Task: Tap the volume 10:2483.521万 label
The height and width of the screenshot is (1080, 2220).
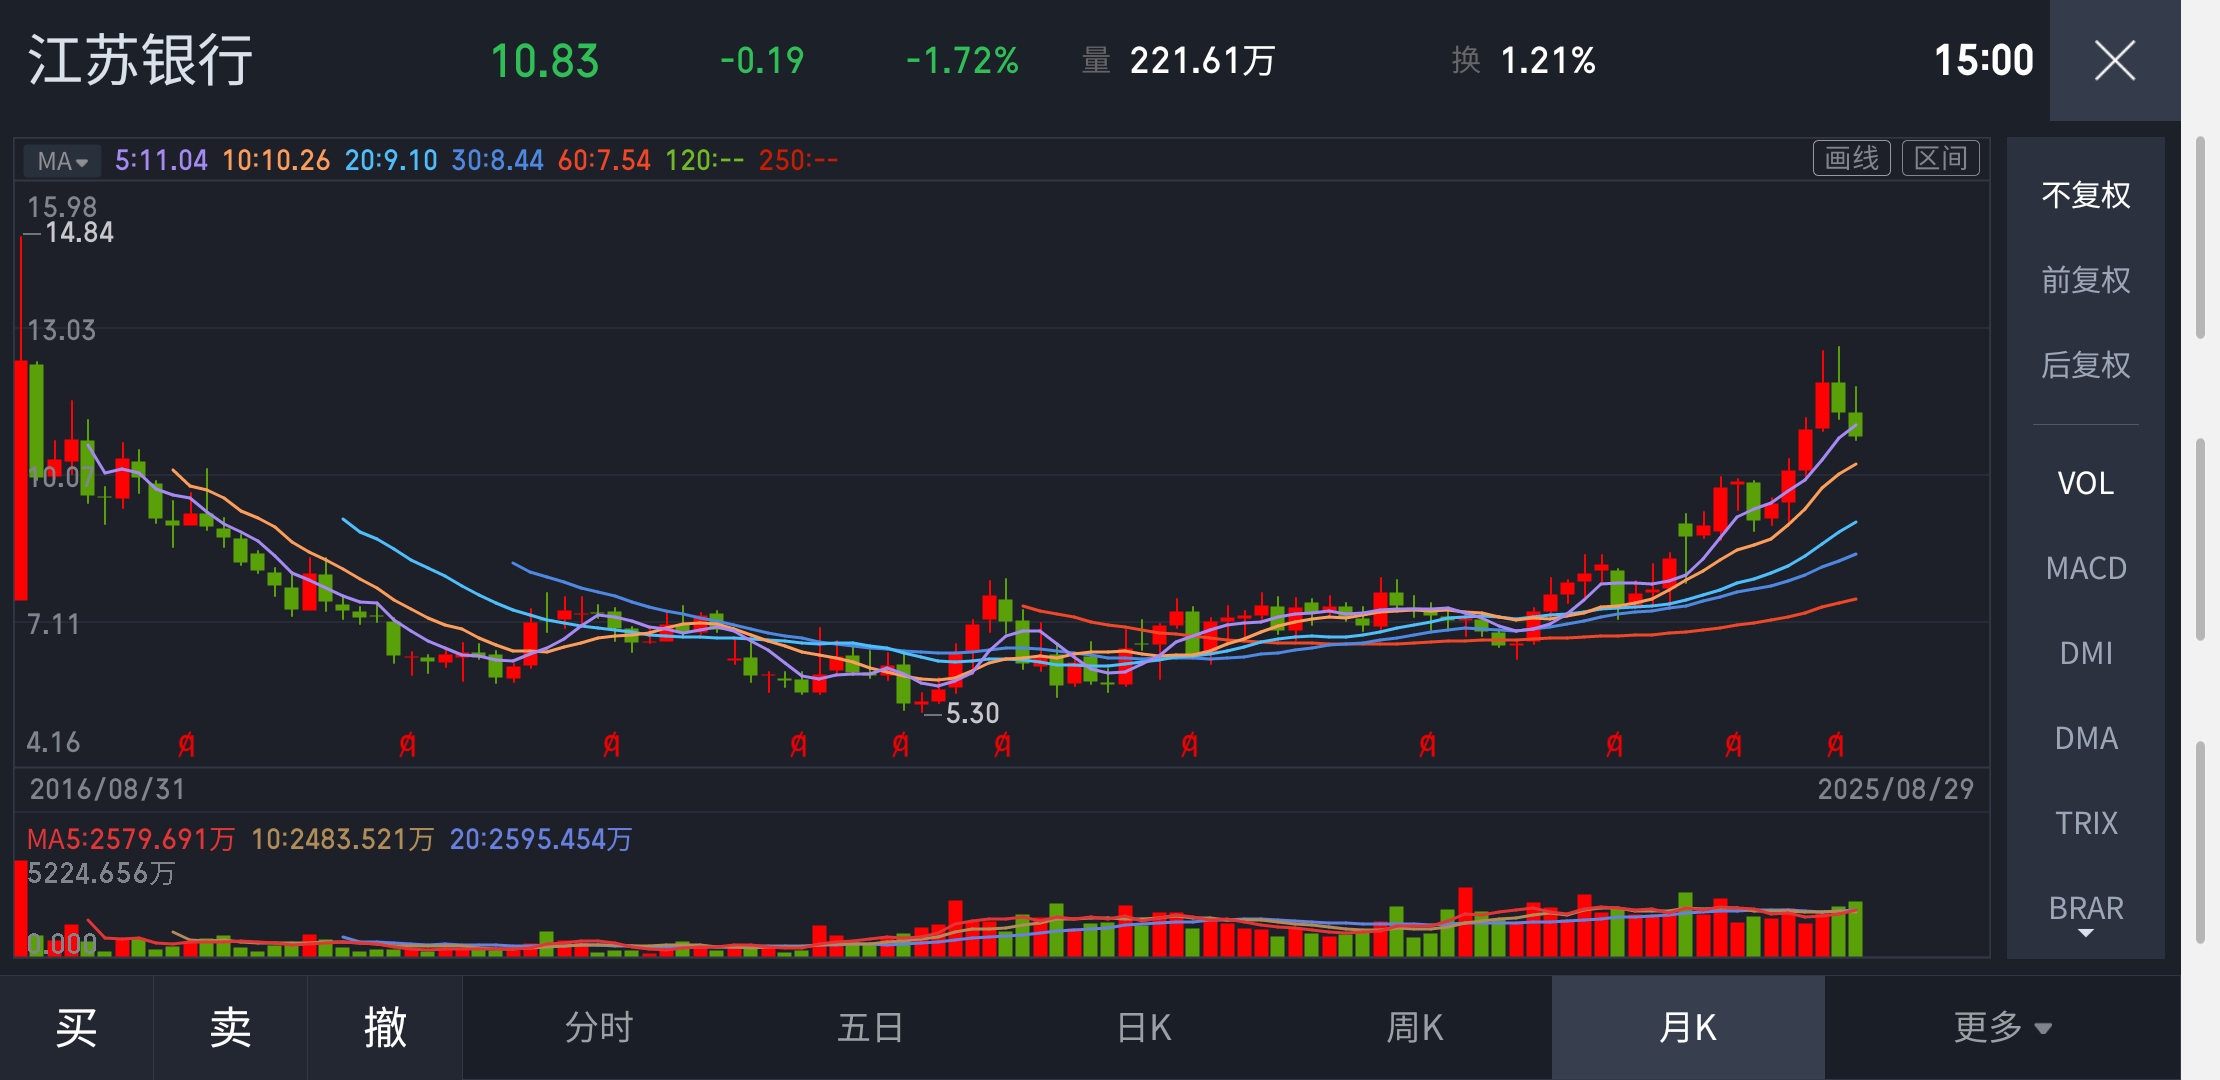Action: point(342,839)
